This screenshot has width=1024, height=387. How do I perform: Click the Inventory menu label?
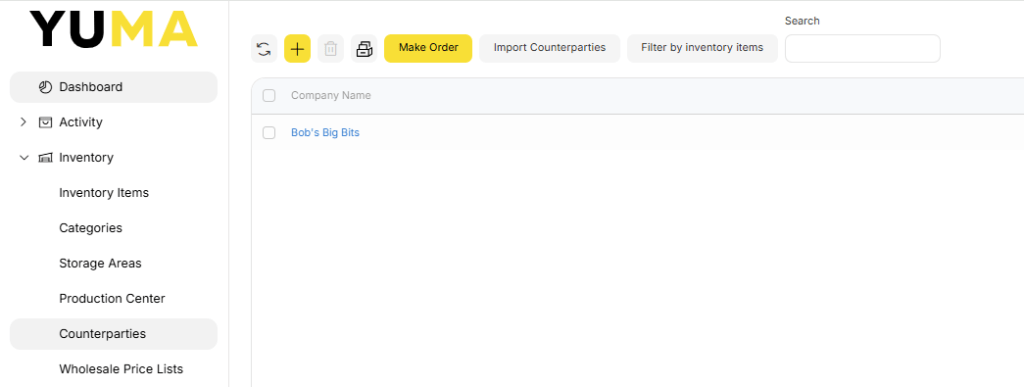tap(86, 157)
